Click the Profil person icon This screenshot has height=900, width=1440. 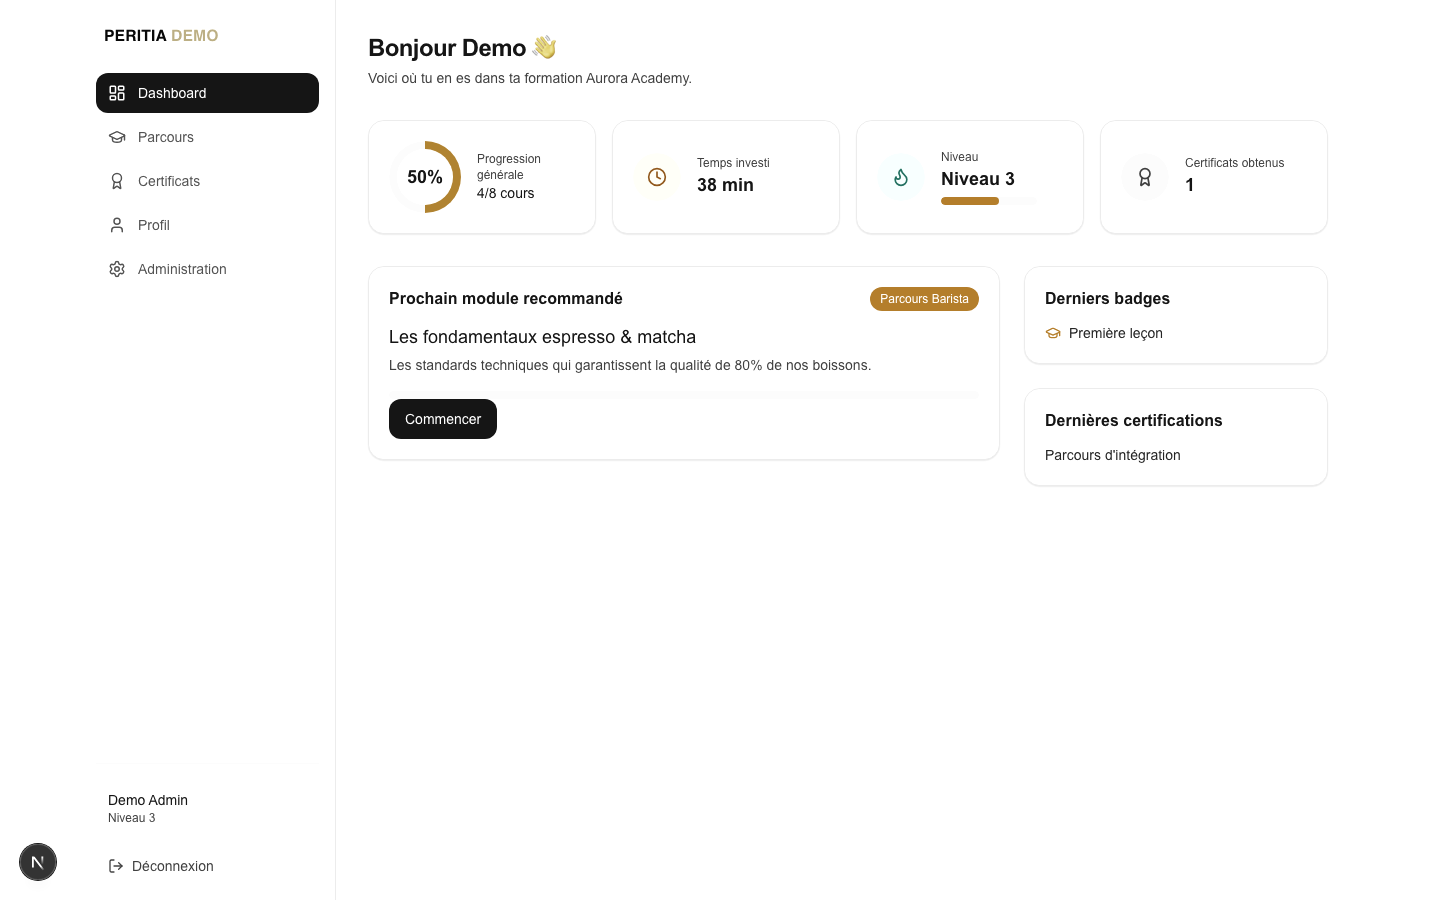117,225
